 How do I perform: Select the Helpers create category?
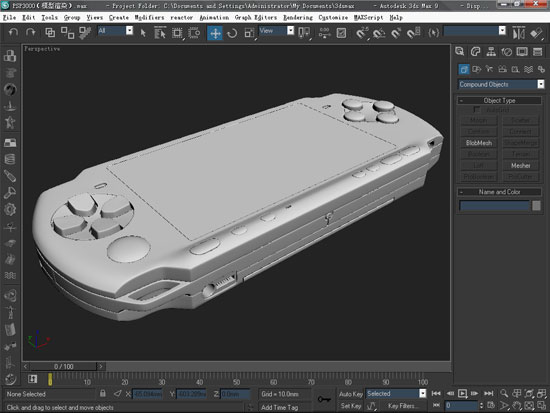click(x=515, y=69)
